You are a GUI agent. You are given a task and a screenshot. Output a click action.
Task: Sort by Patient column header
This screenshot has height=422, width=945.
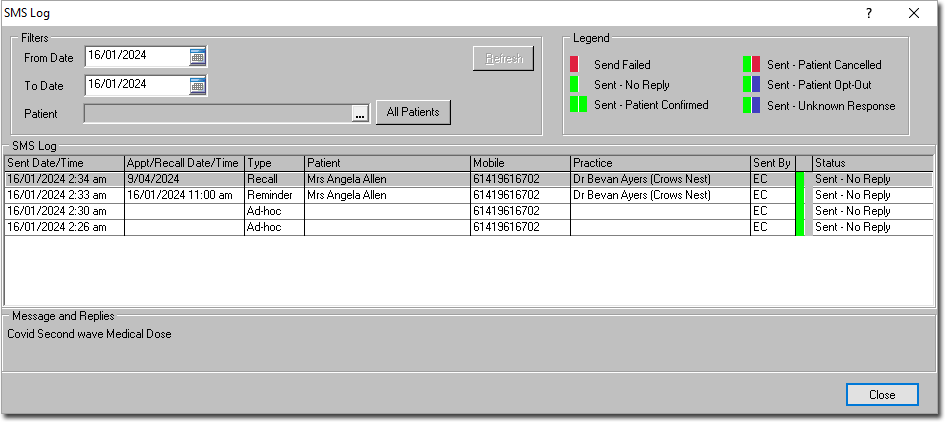387,163
